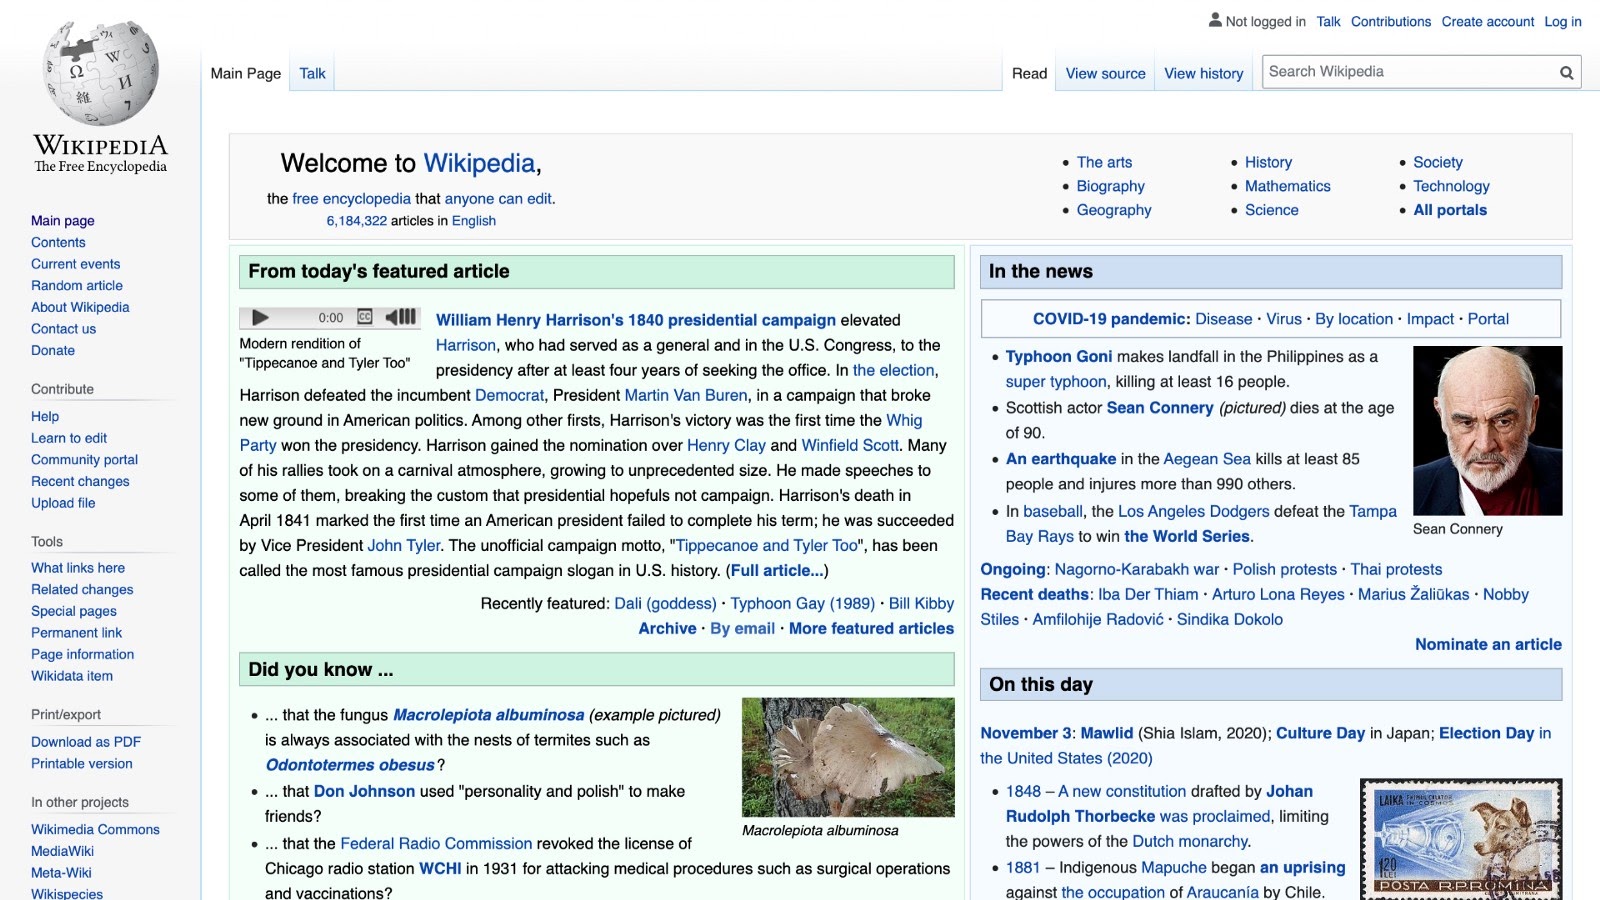Screen dimensions: 1600x900
Task: Click the search magnifier icon
Action: point(1565,71)
